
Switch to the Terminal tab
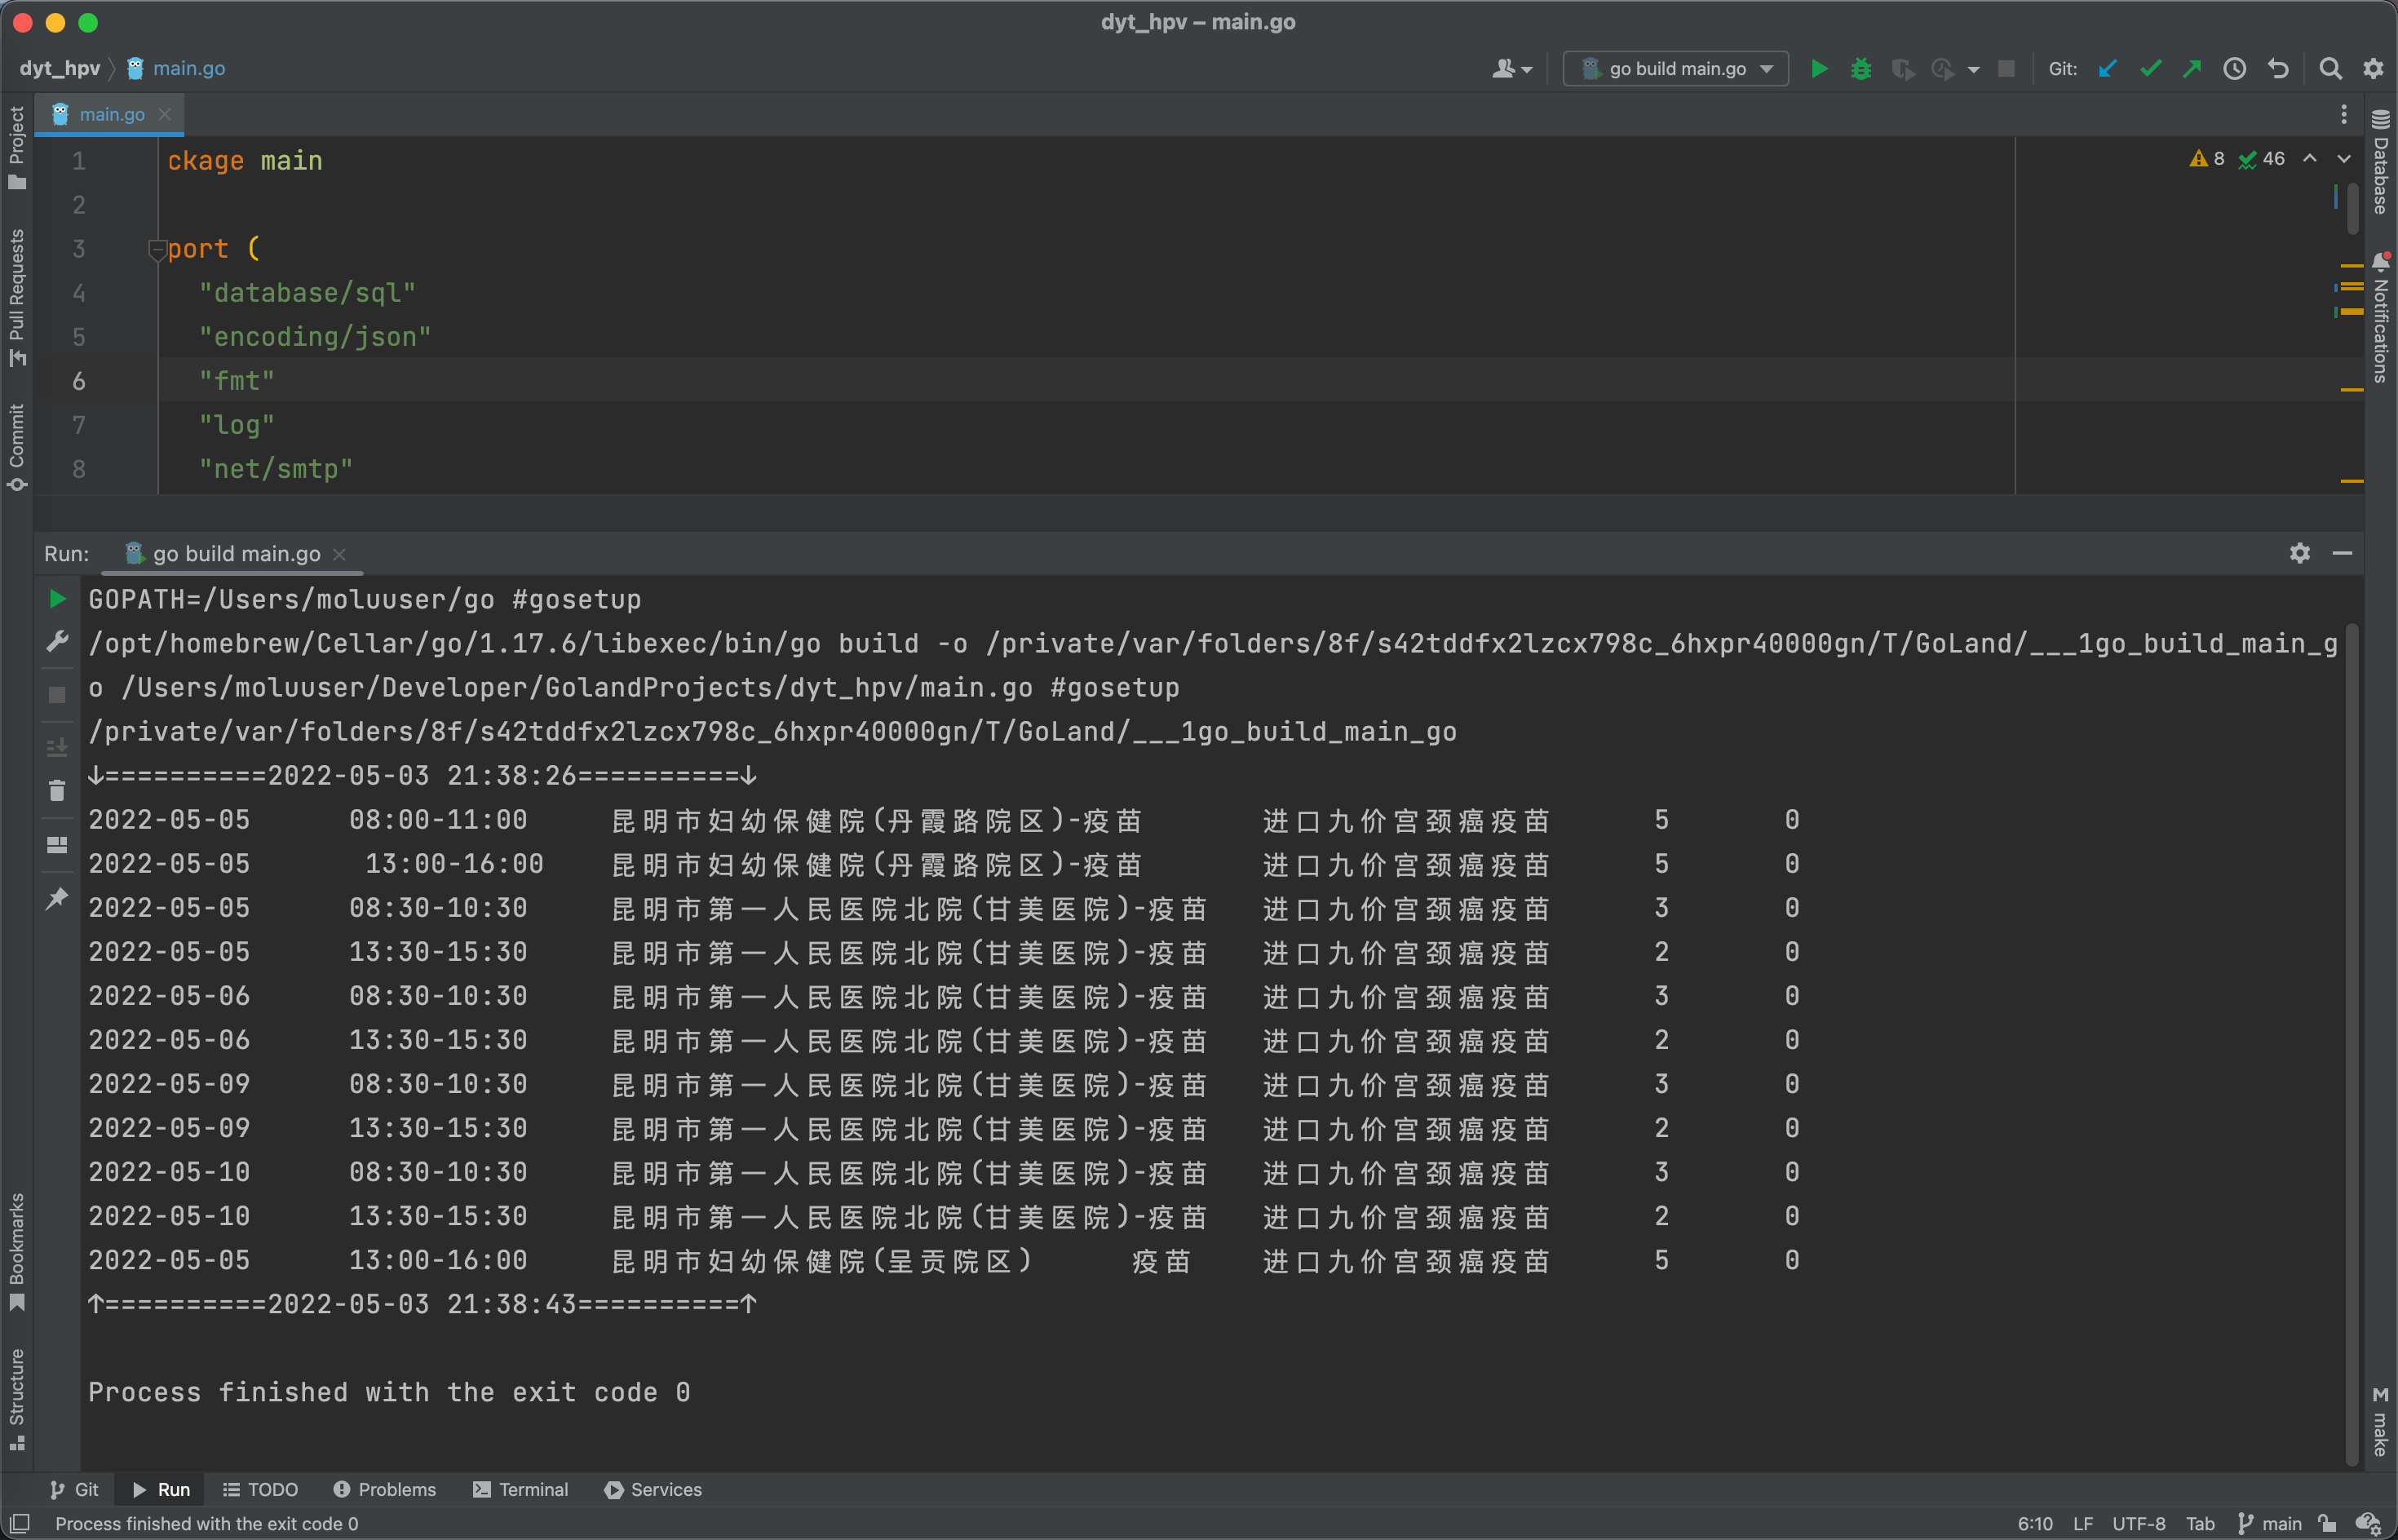[519, 1489]
